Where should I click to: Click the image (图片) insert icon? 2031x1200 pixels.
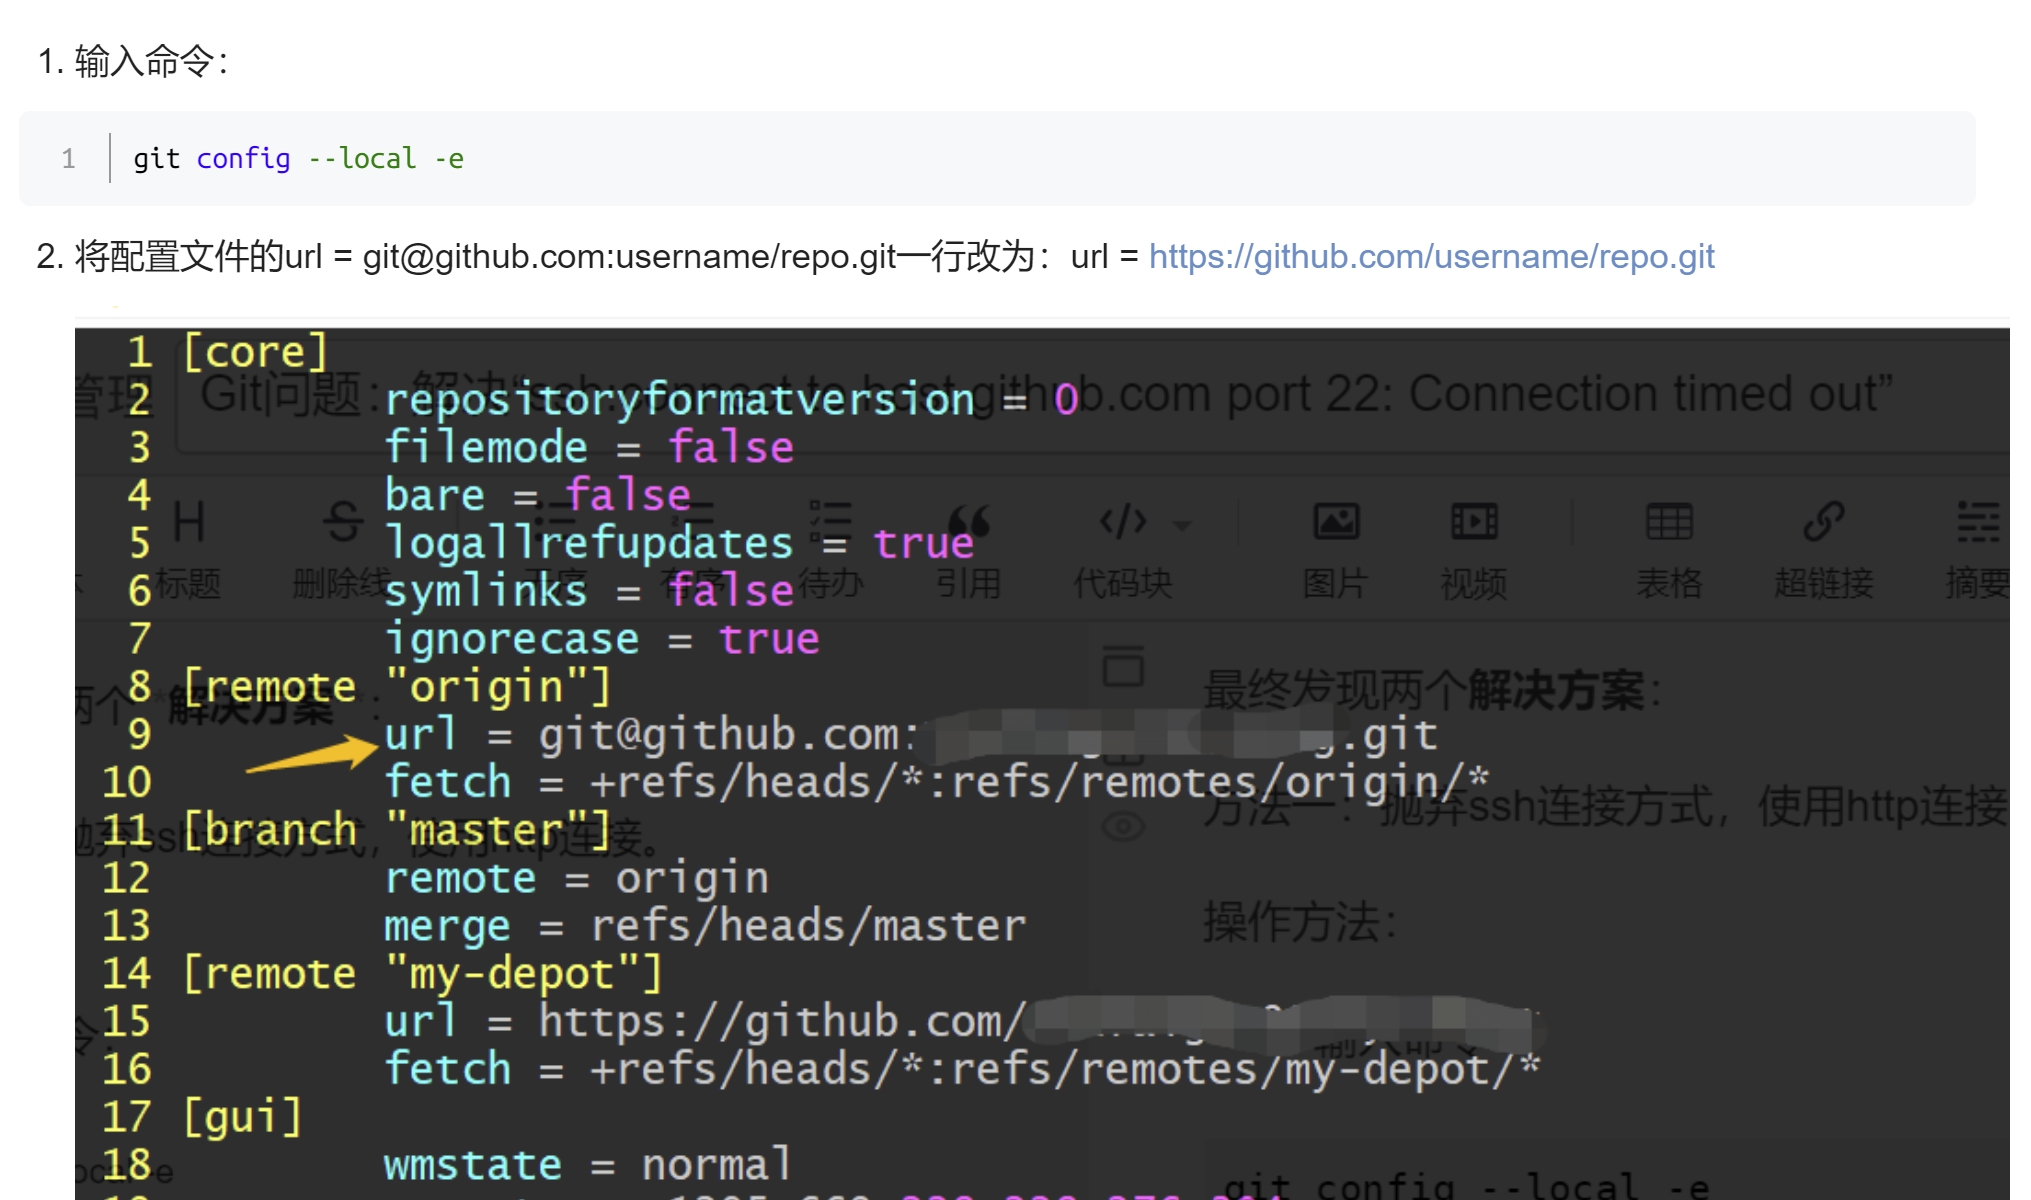click(1336, 521)
